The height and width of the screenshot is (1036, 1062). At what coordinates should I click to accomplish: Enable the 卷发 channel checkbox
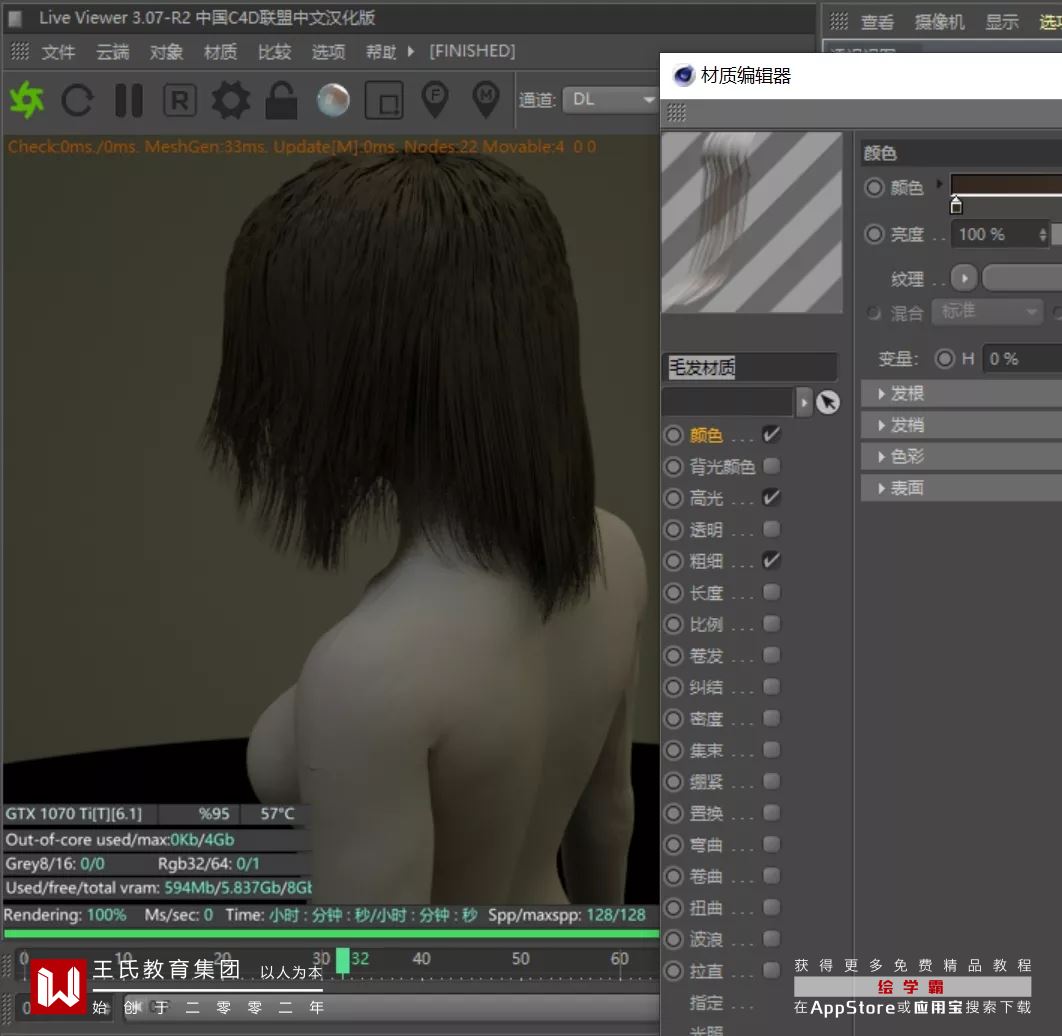[771, 656]
